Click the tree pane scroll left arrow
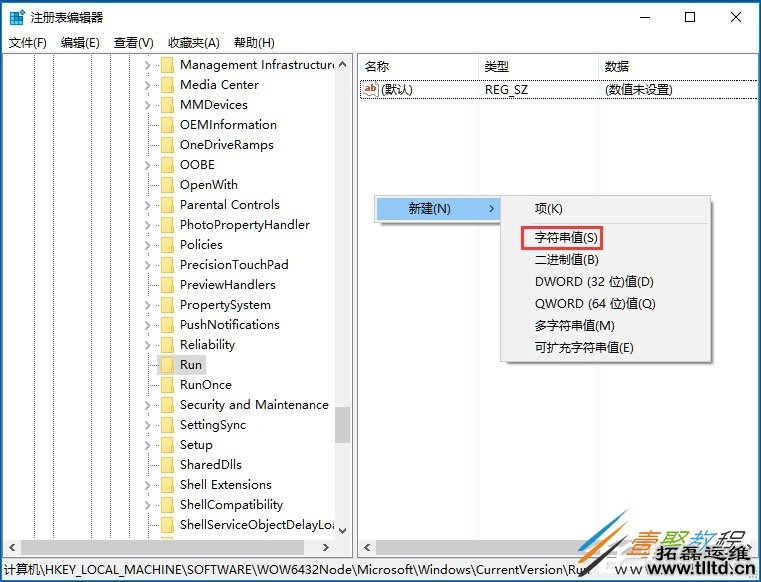 click(x=12, y=548)
